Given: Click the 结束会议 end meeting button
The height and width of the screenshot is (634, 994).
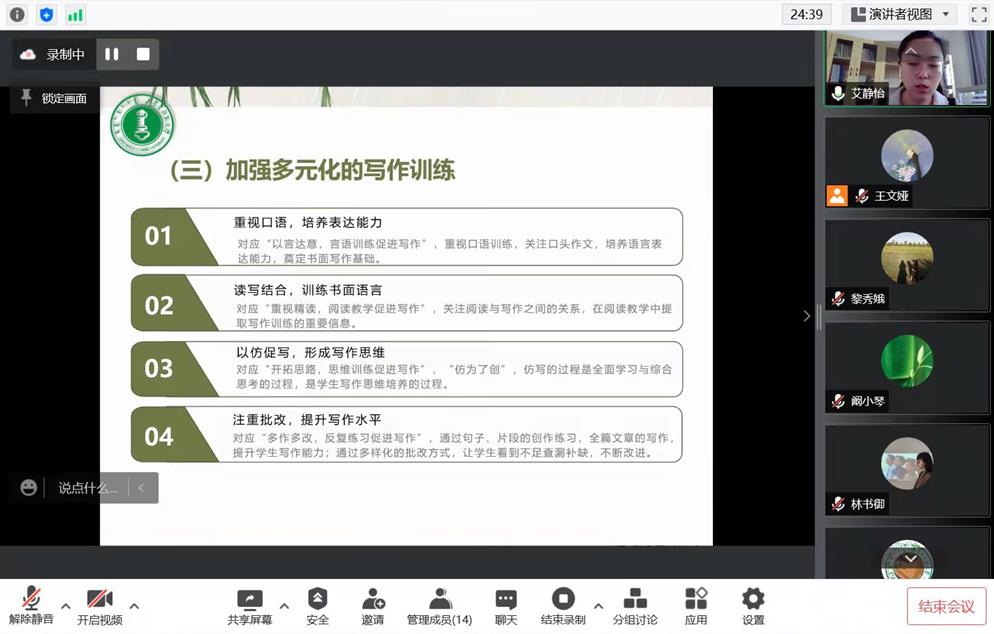Looking at the screenshot, I should [x=946, y=606].
